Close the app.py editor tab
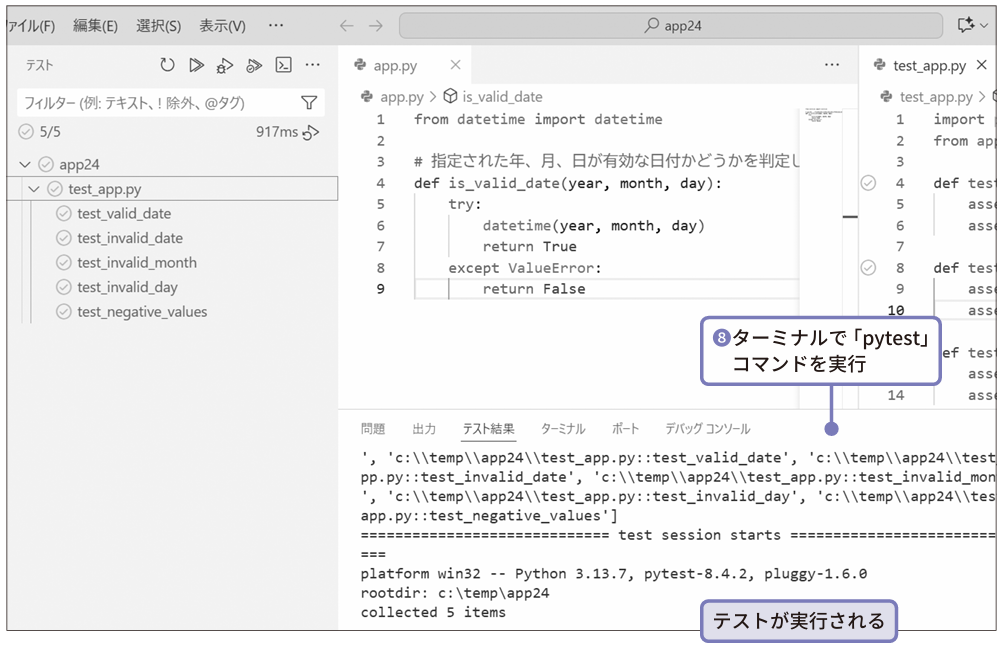Viewport: 1004px width, 649px height. coord(455,65)
